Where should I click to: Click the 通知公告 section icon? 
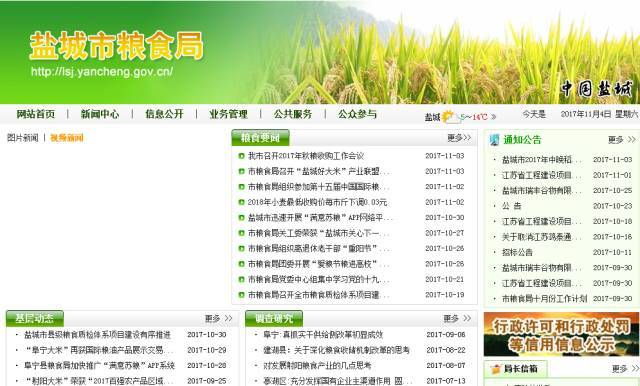pyautogui.click(x=494, y=140)
